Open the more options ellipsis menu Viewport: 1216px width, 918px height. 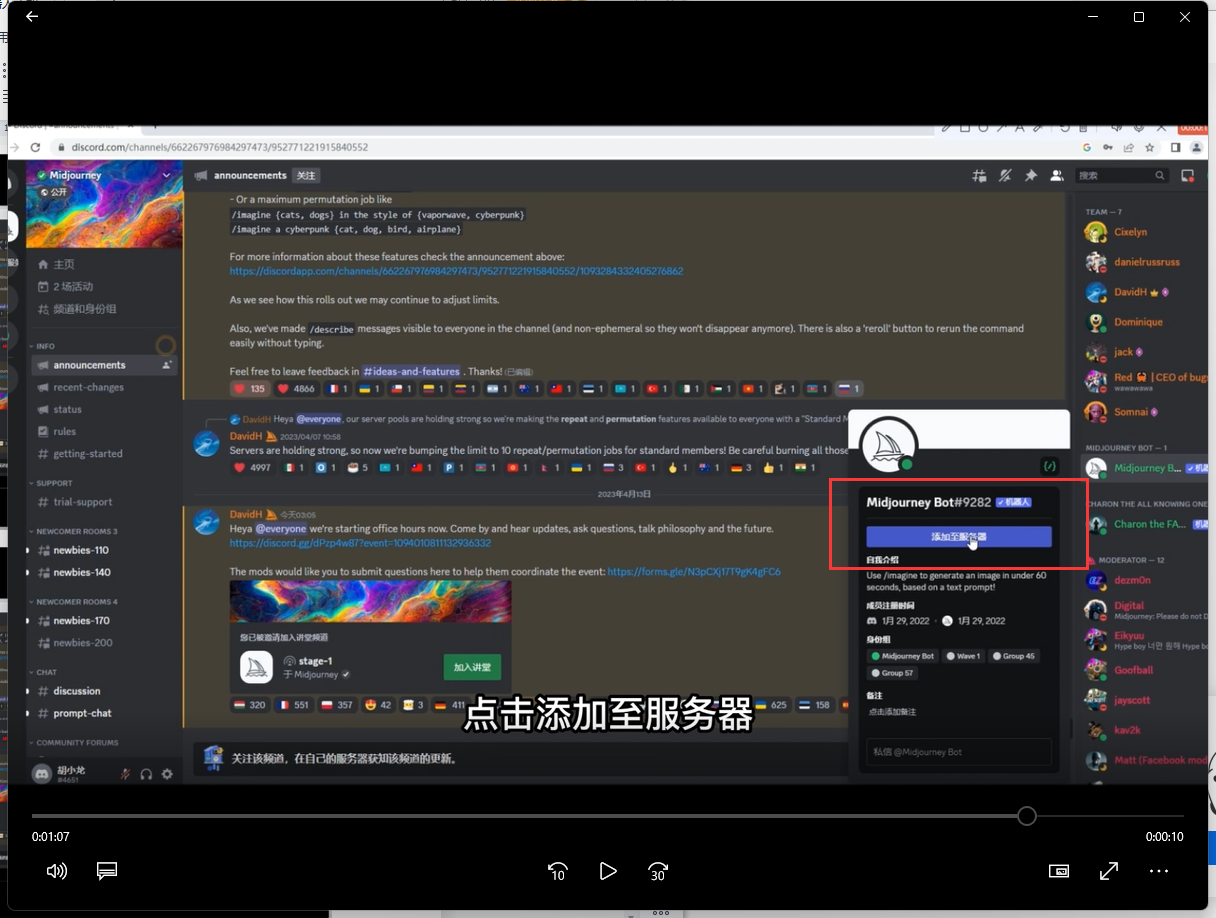pos(1159,871)
